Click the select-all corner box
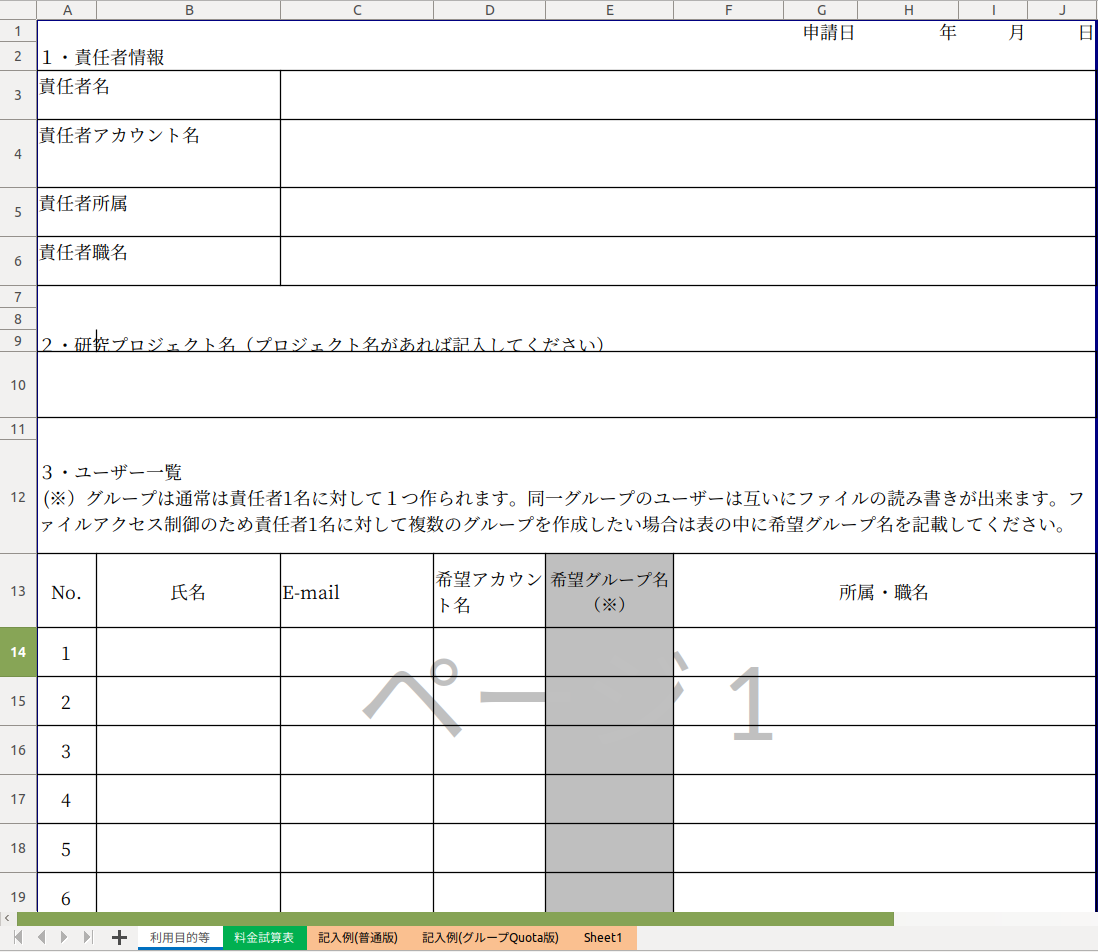This screenshot has width=1098, height=952. [x=18, y=10]
